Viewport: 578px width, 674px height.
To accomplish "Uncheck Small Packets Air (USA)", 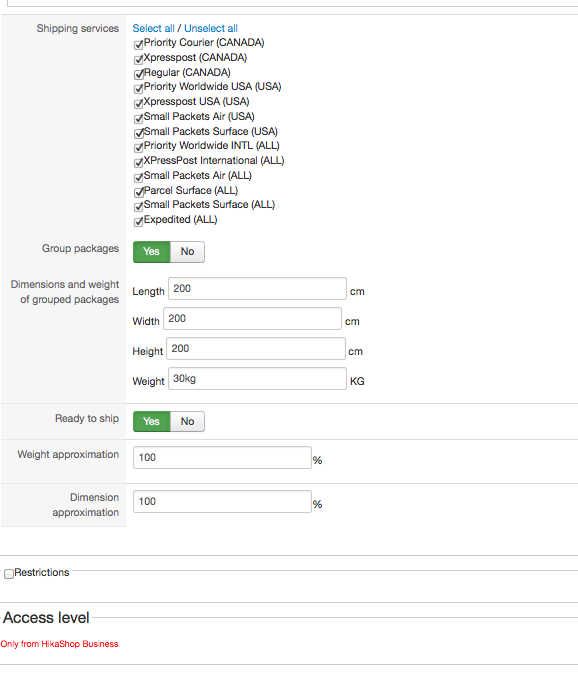I will coord(138,118).
